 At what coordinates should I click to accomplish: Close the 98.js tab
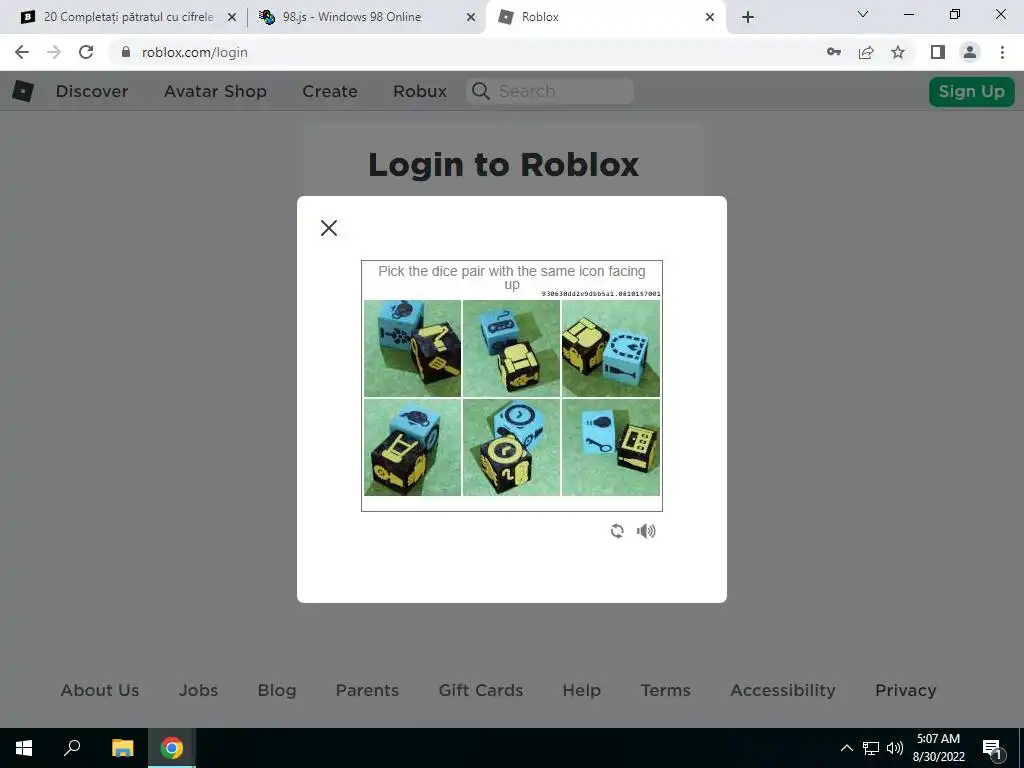471,18
